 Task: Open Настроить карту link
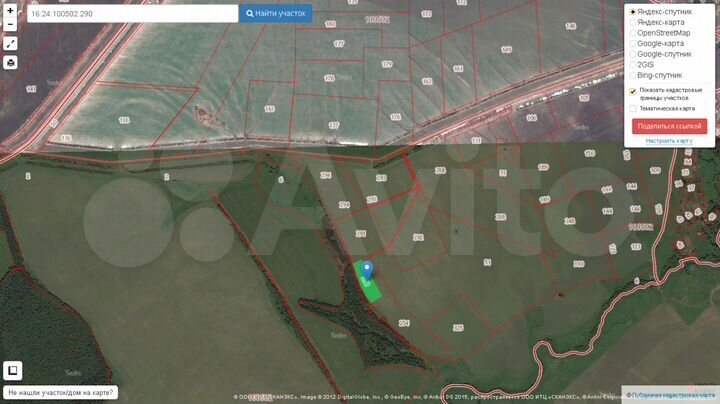point(669,141)
